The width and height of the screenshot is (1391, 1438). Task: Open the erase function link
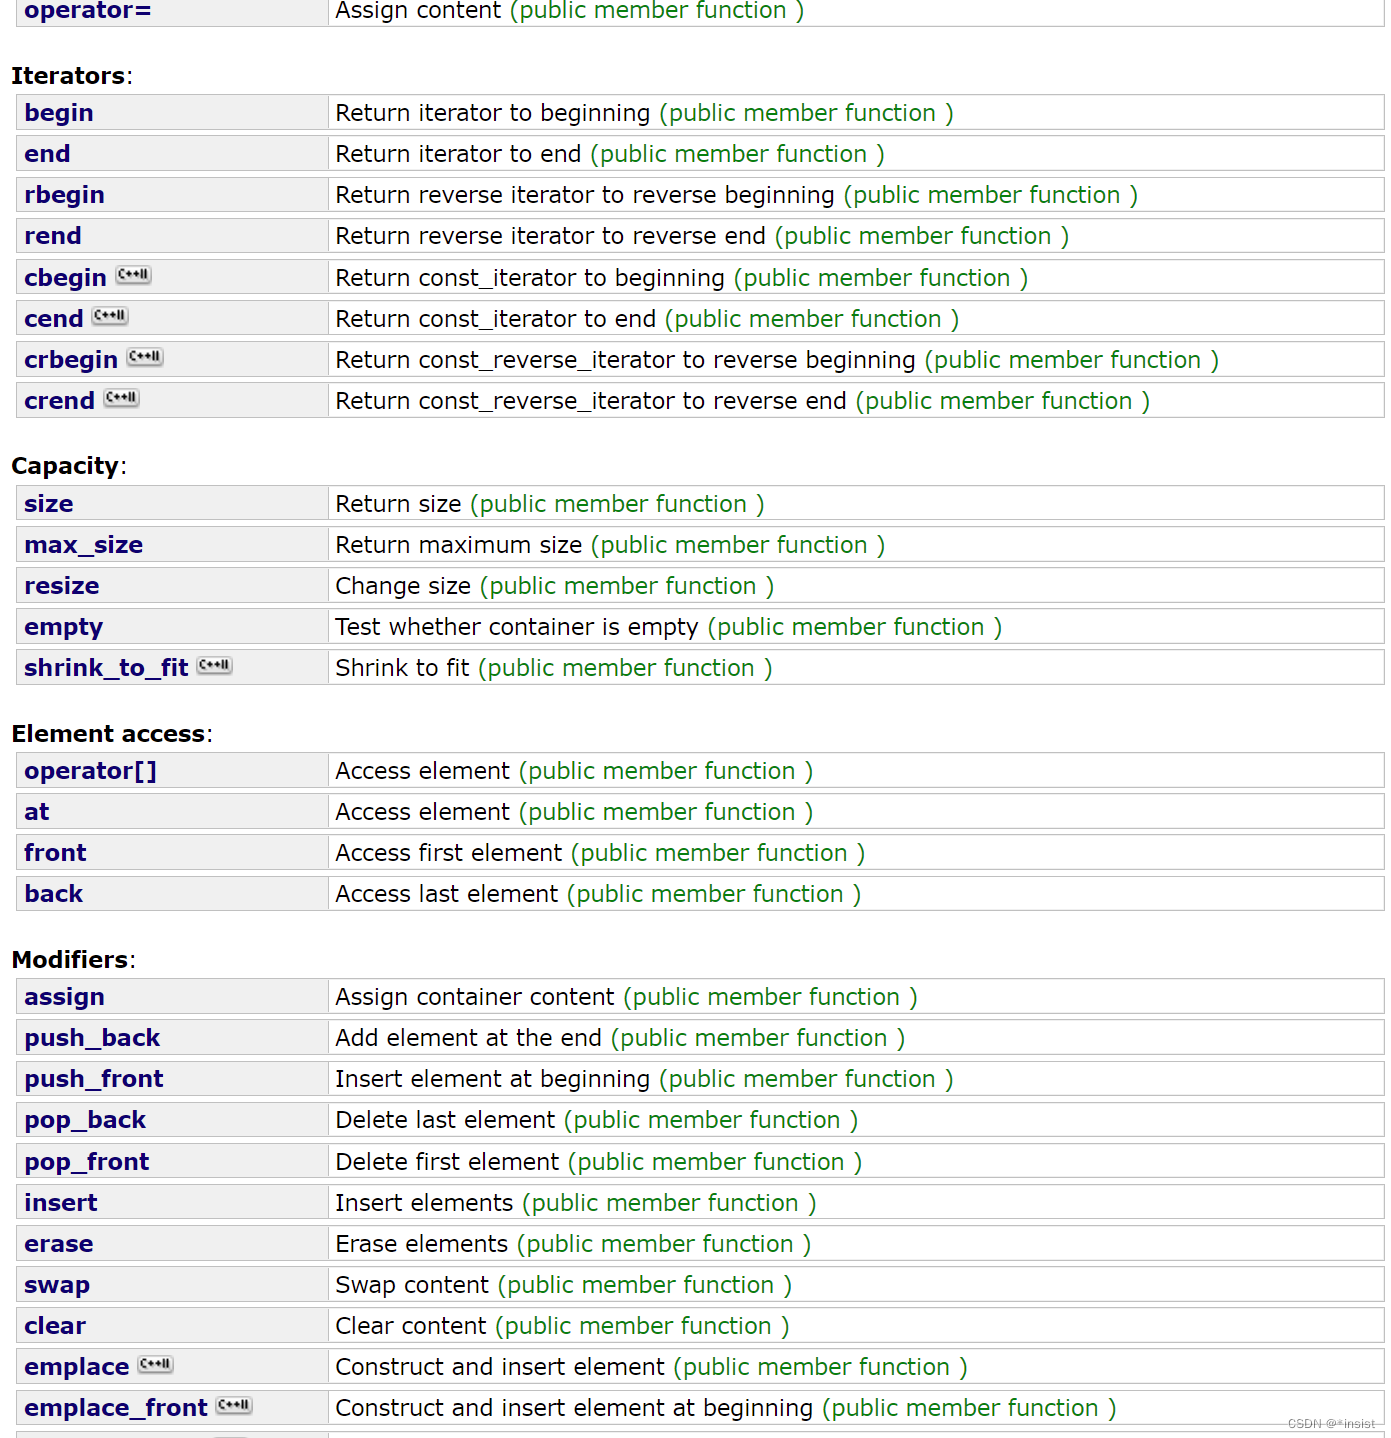59,1244
